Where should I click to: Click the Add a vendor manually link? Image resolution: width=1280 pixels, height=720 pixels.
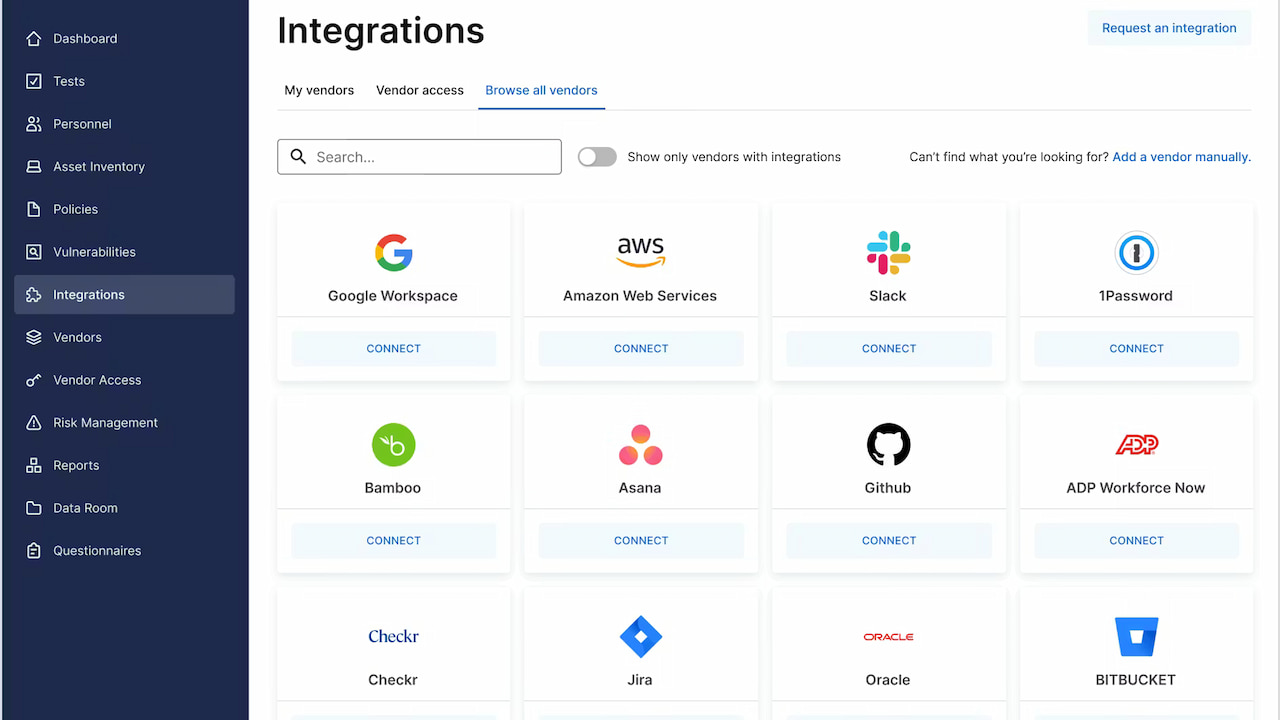point(1181,156)
